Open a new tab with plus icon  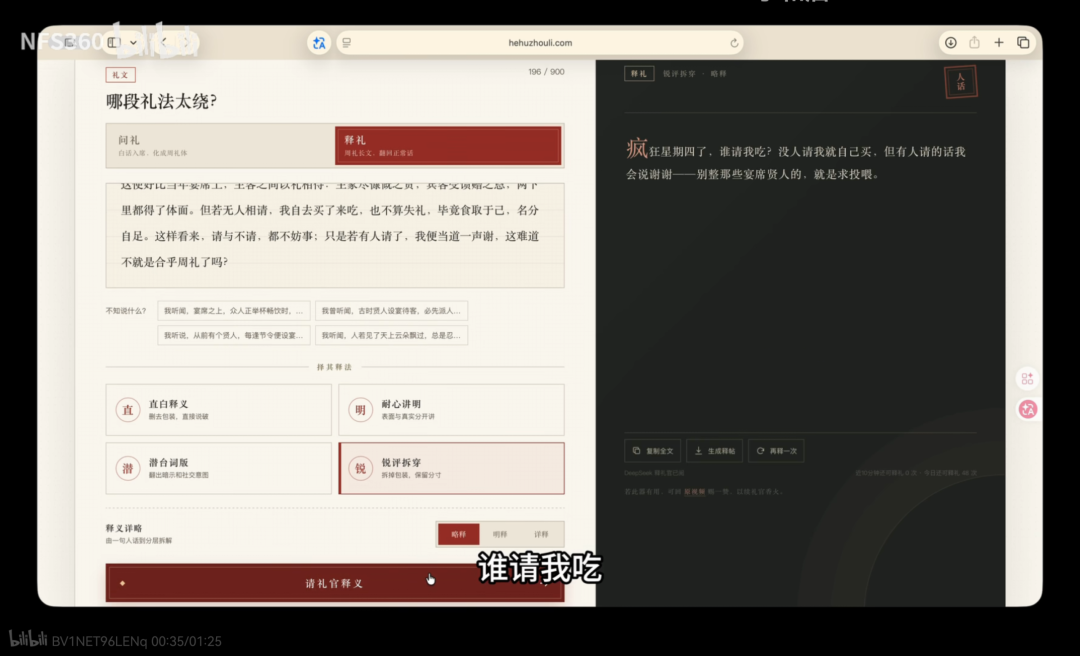(x=999, y=43)
